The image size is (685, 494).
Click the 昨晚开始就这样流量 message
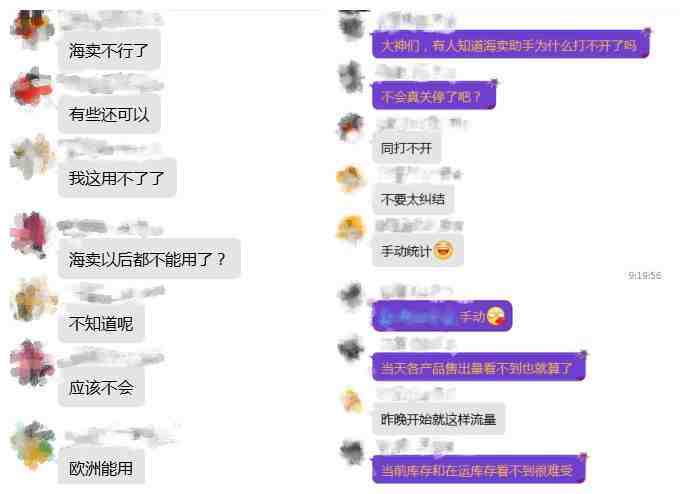[x=439, y=419]
